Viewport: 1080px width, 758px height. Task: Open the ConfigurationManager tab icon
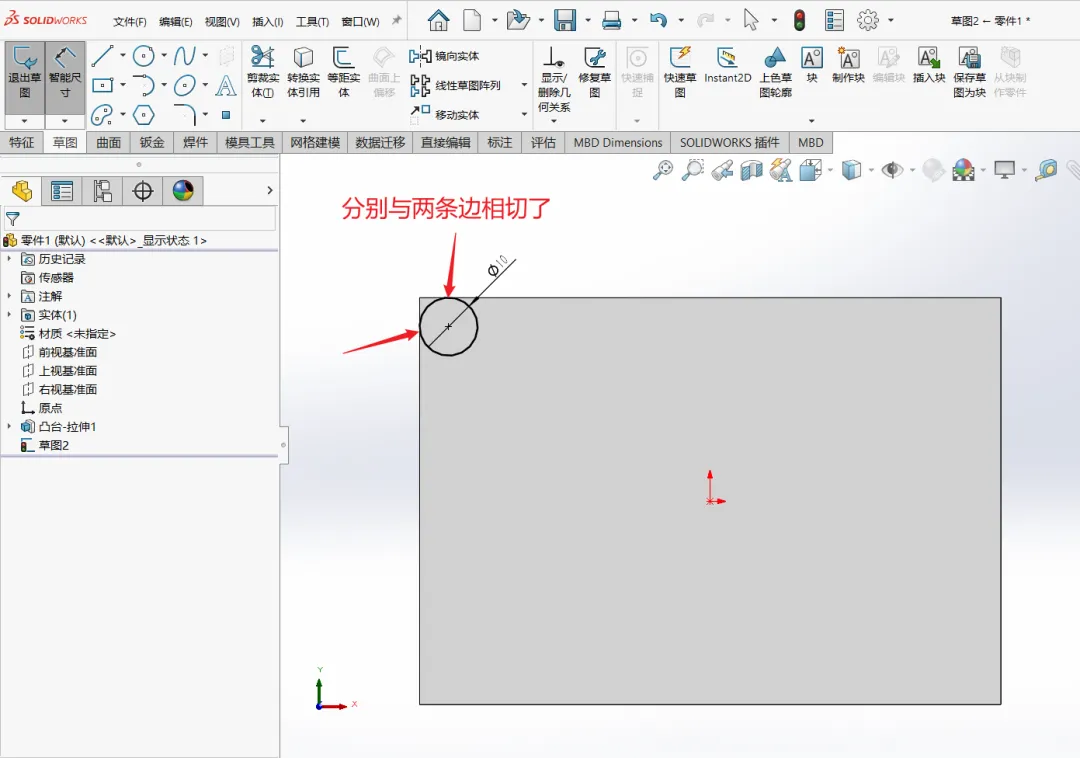[102, 191]
